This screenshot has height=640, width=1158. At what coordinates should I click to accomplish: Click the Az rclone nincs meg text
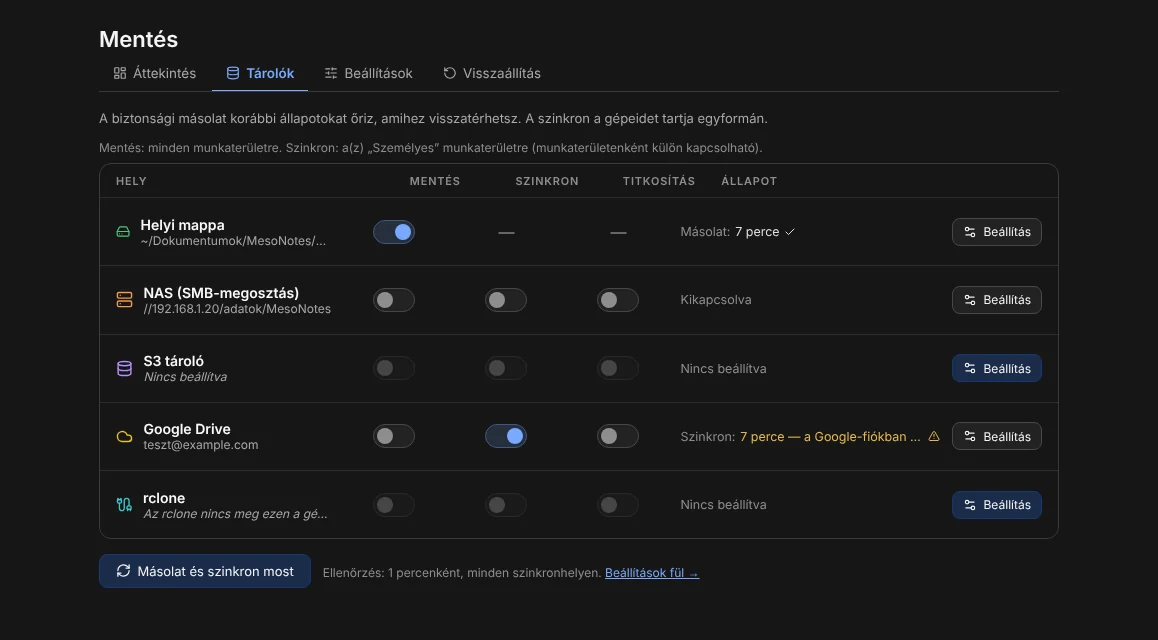coord(236,514)
